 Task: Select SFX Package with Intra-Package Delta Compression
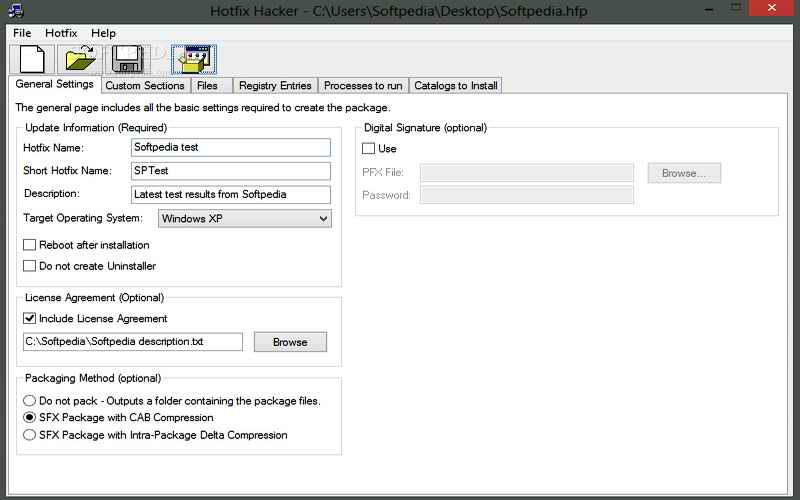pos(30,435)
